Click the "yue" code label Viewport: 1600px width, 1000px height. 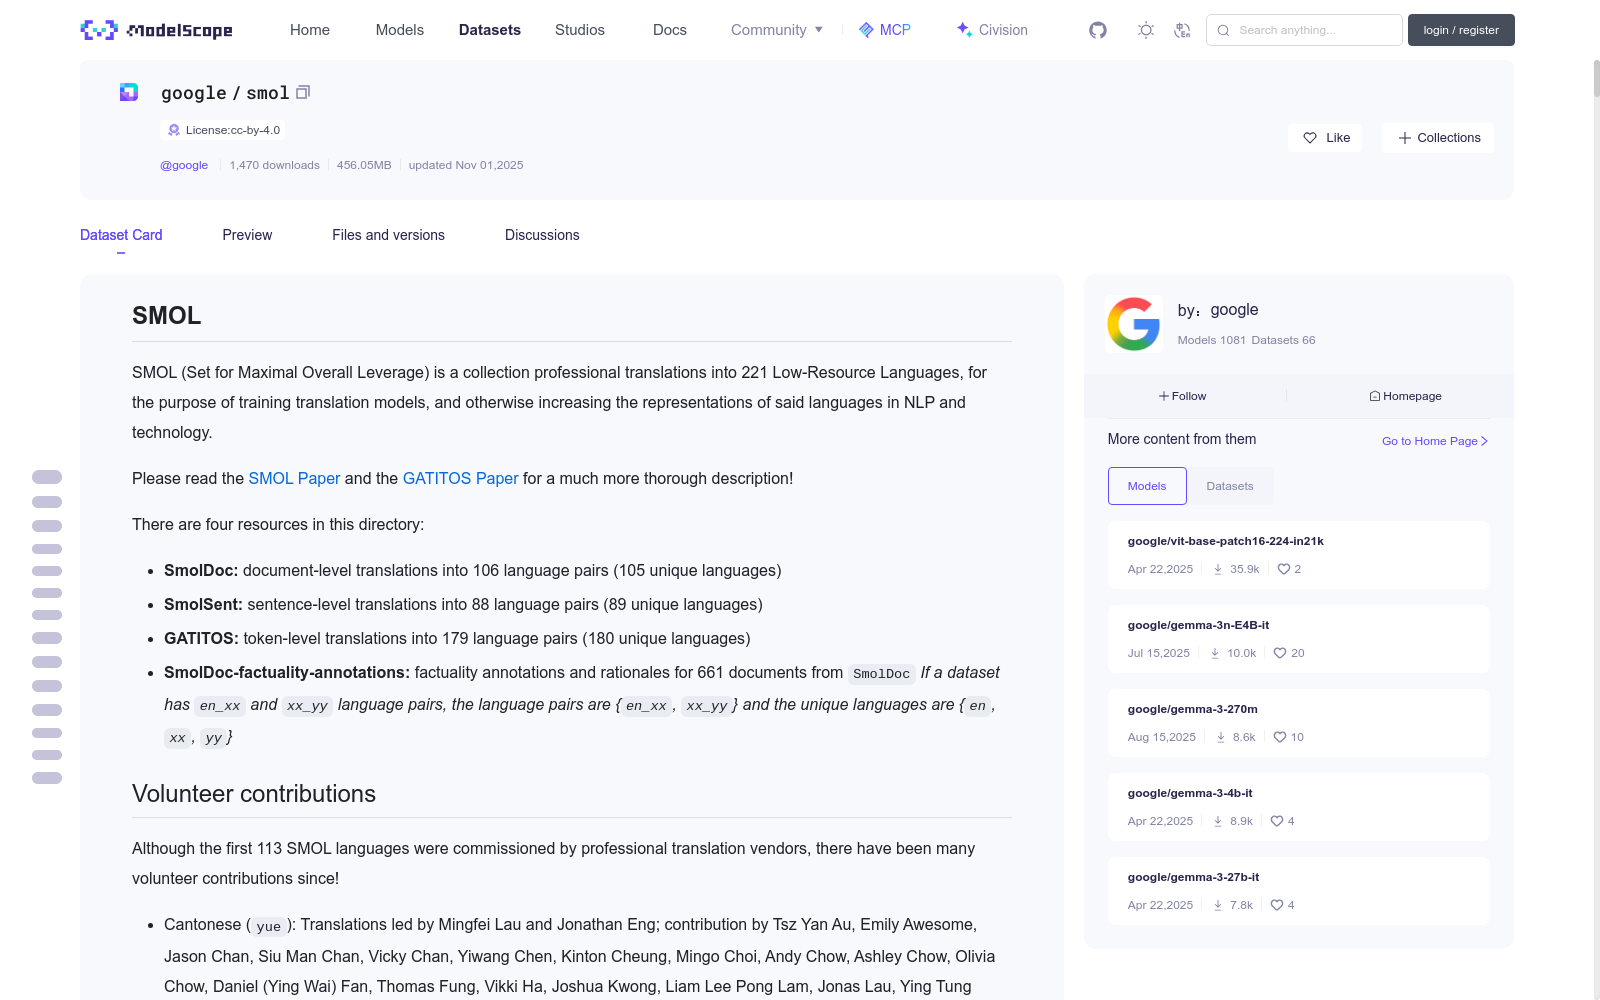click(x=269, y=926)
